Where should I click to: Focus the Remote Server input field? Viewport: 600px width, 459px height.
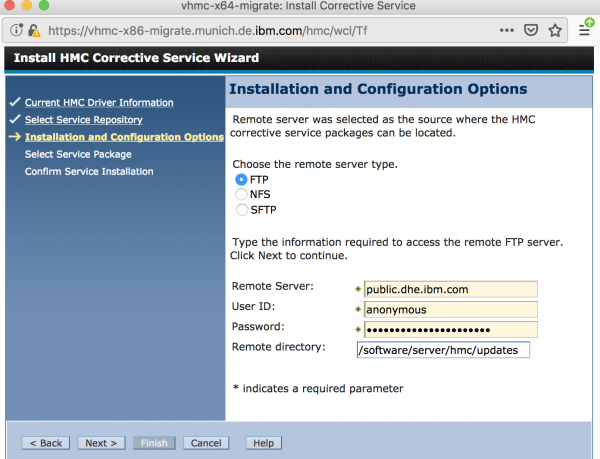point(450,289)
